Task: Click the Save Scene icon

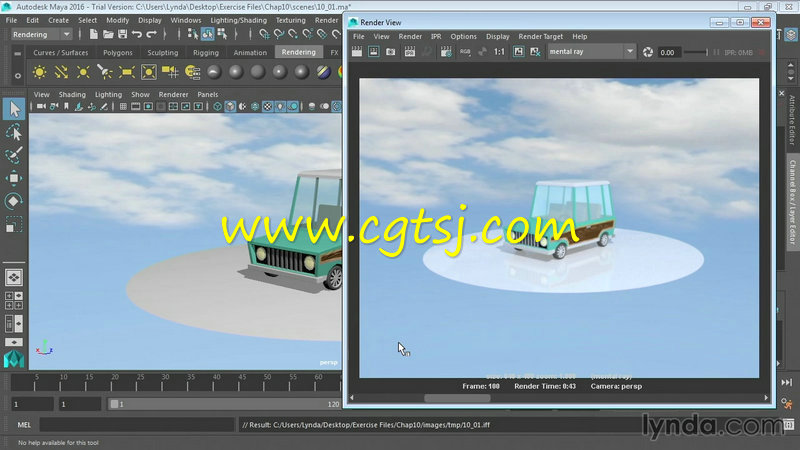Action: coord(122,34)
